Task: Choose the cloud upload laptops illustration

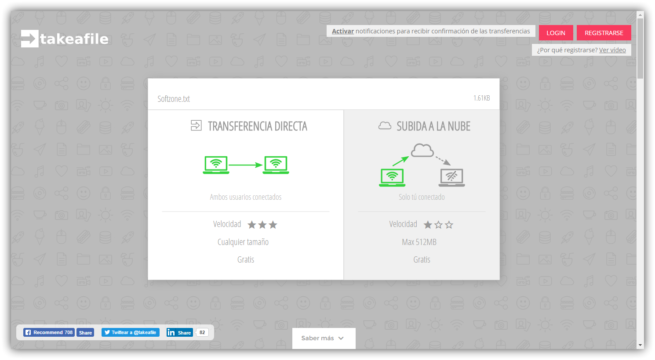Action: pos(422,165)
